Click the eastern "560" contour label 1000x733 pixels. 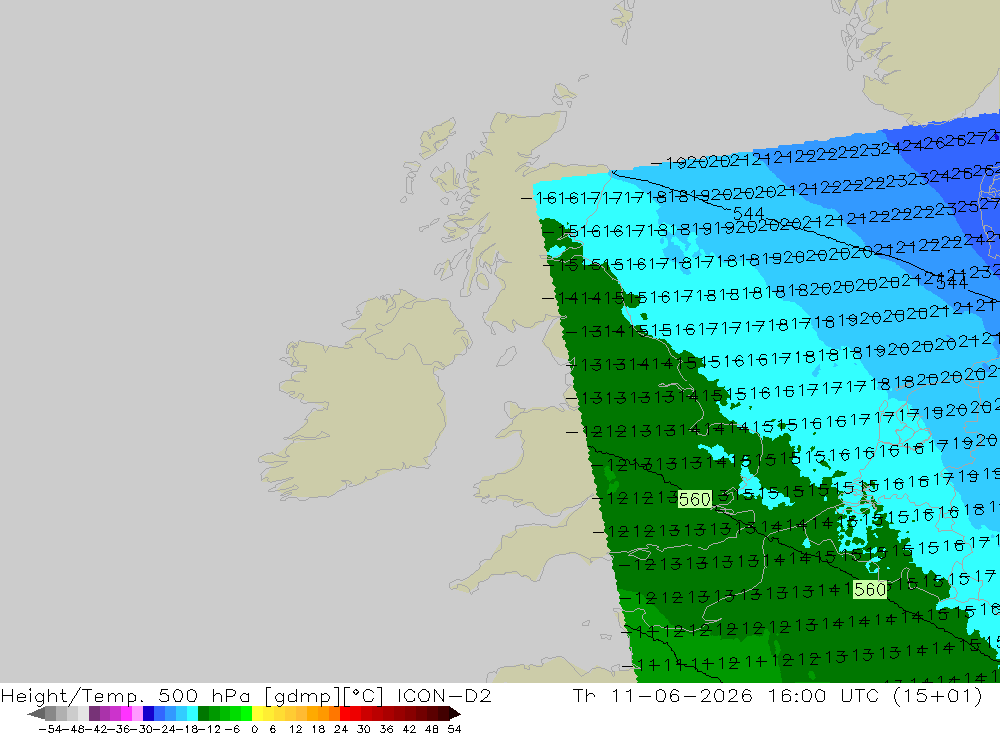point(870,589)
